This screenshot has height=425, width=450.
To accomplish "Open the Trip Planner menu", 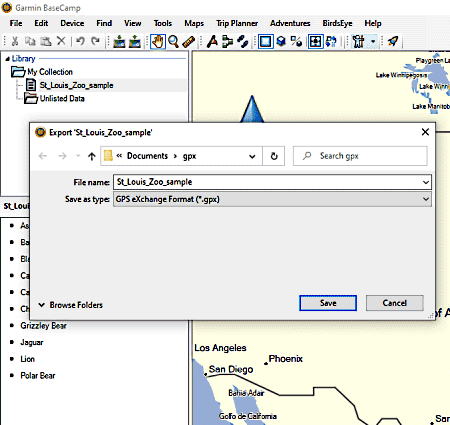I will [237, 23].
